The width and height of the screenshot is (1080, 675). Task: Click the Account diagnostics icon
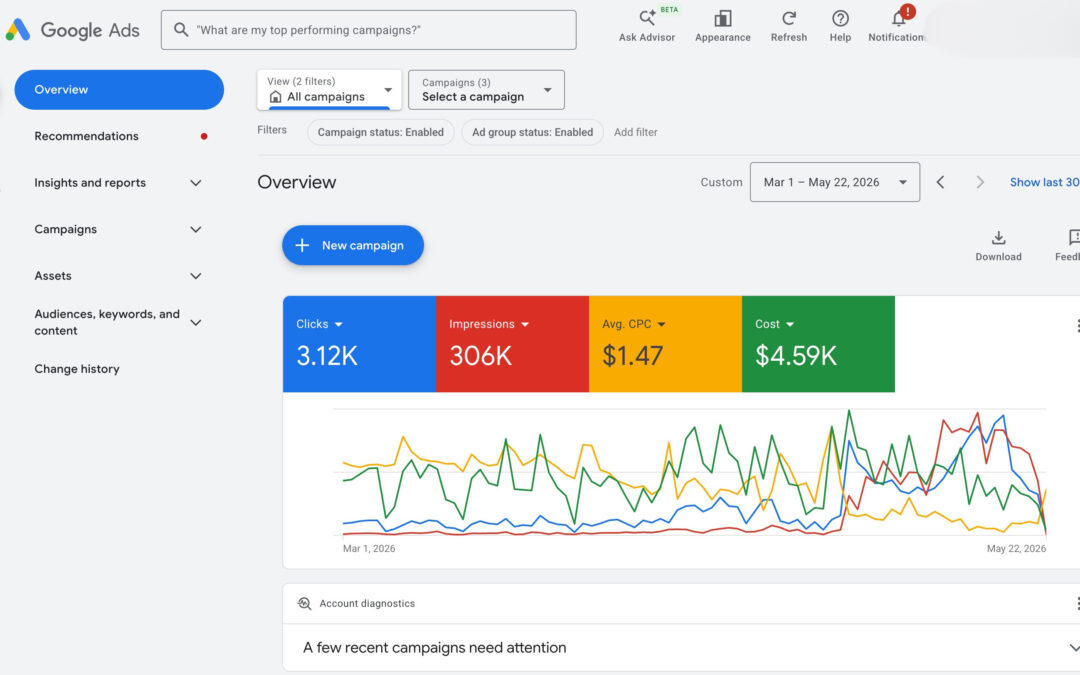point(304,603)
